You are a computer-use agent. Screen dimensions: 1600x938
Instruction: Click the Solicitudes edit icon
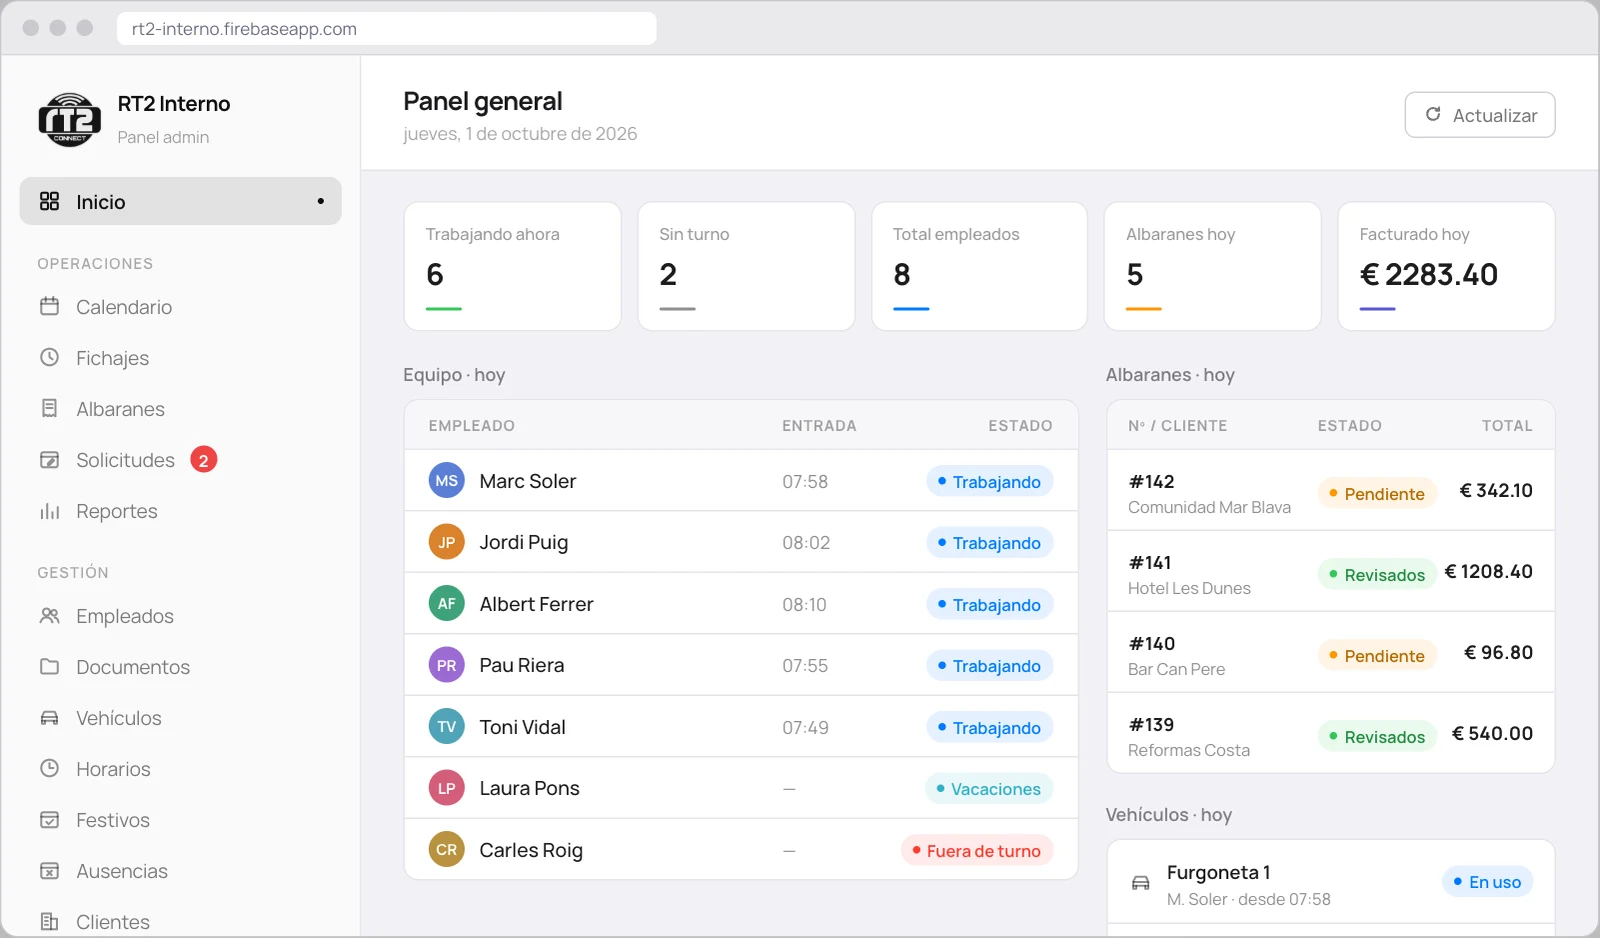tap(49, 459)
